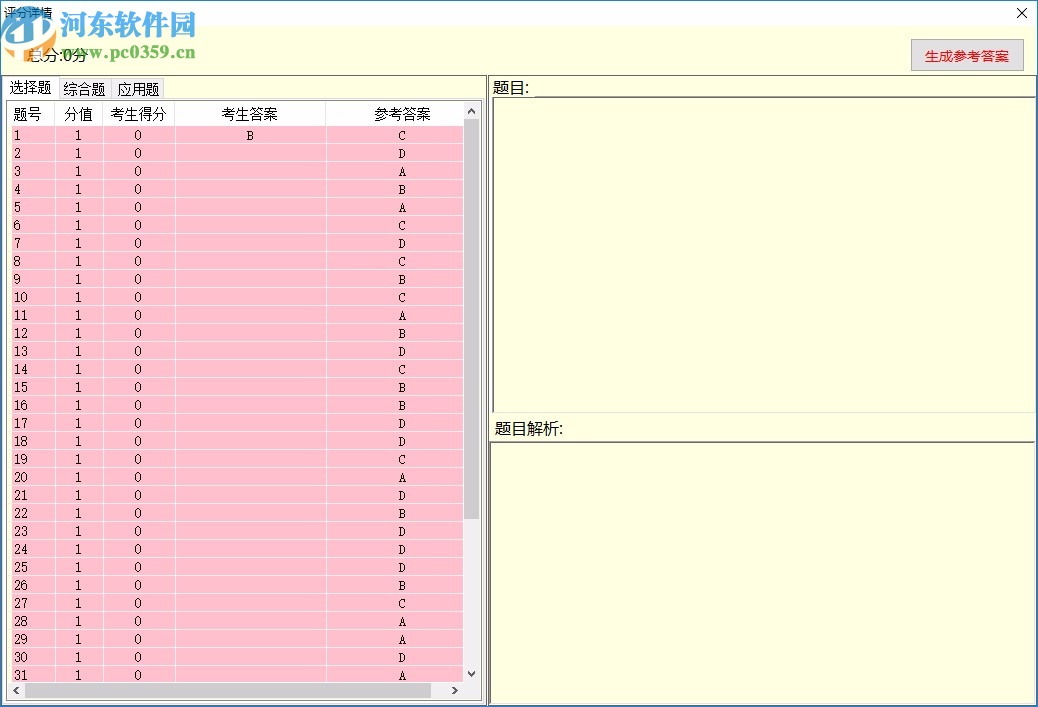This screenshot has height=707, width=1038.
Task: Select reference answer for question 30
Action: point(402,657)
